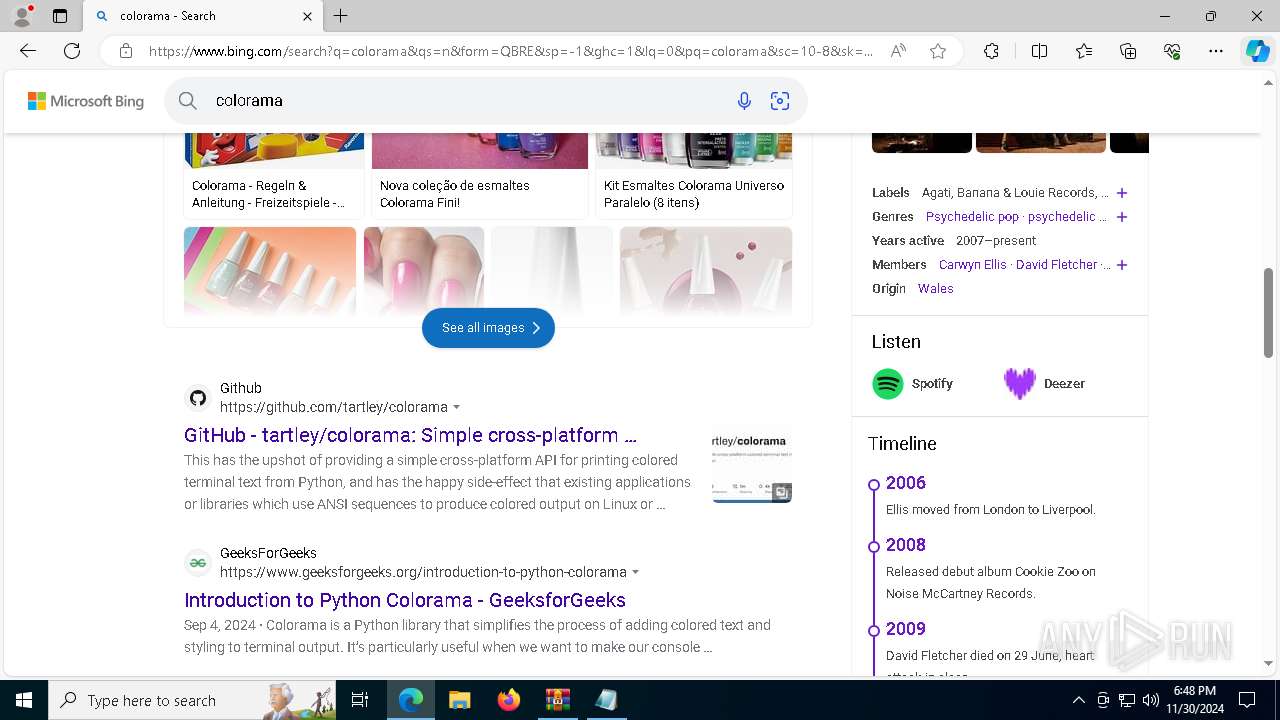This screenshot has width=1280, height=720.
Task: Open the Wales origin link
Action: click(x=936, y=288)
